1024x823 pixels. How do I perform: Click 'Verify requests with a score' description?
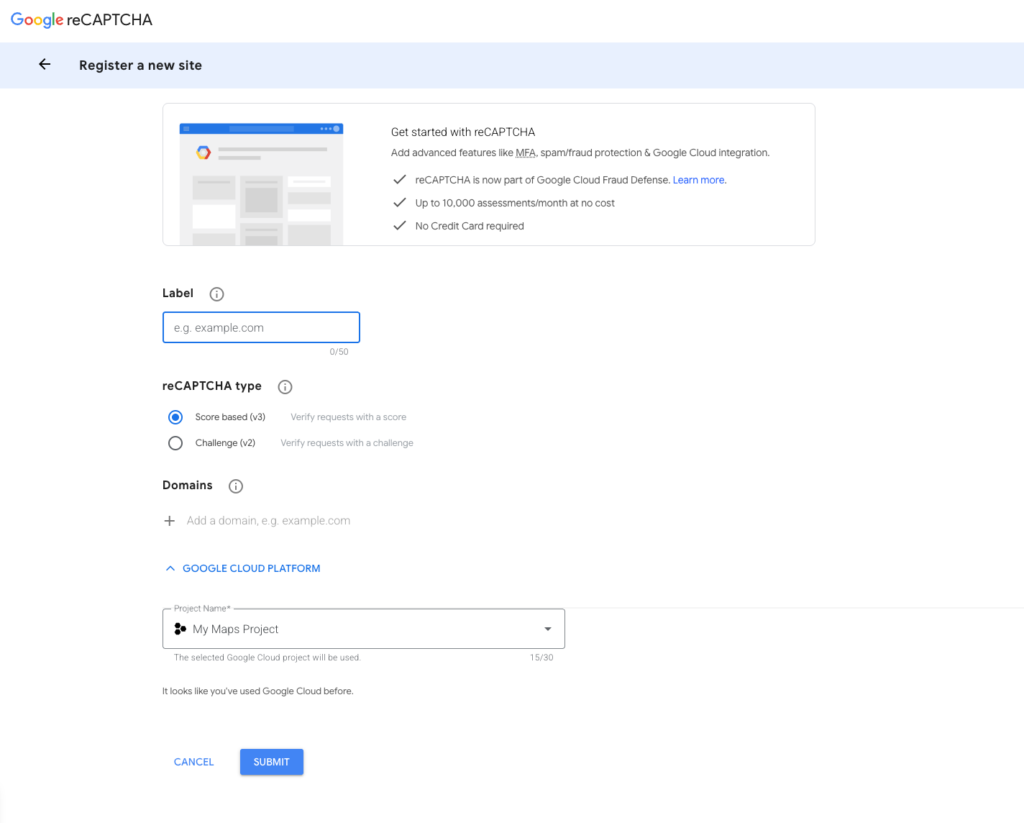348,417
